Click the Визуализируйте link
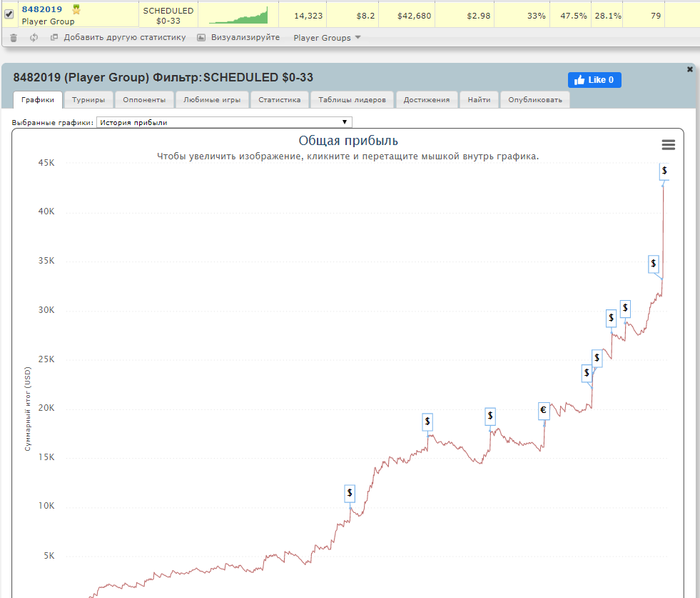This screenshot has height=598, width=700. point(245,37)
